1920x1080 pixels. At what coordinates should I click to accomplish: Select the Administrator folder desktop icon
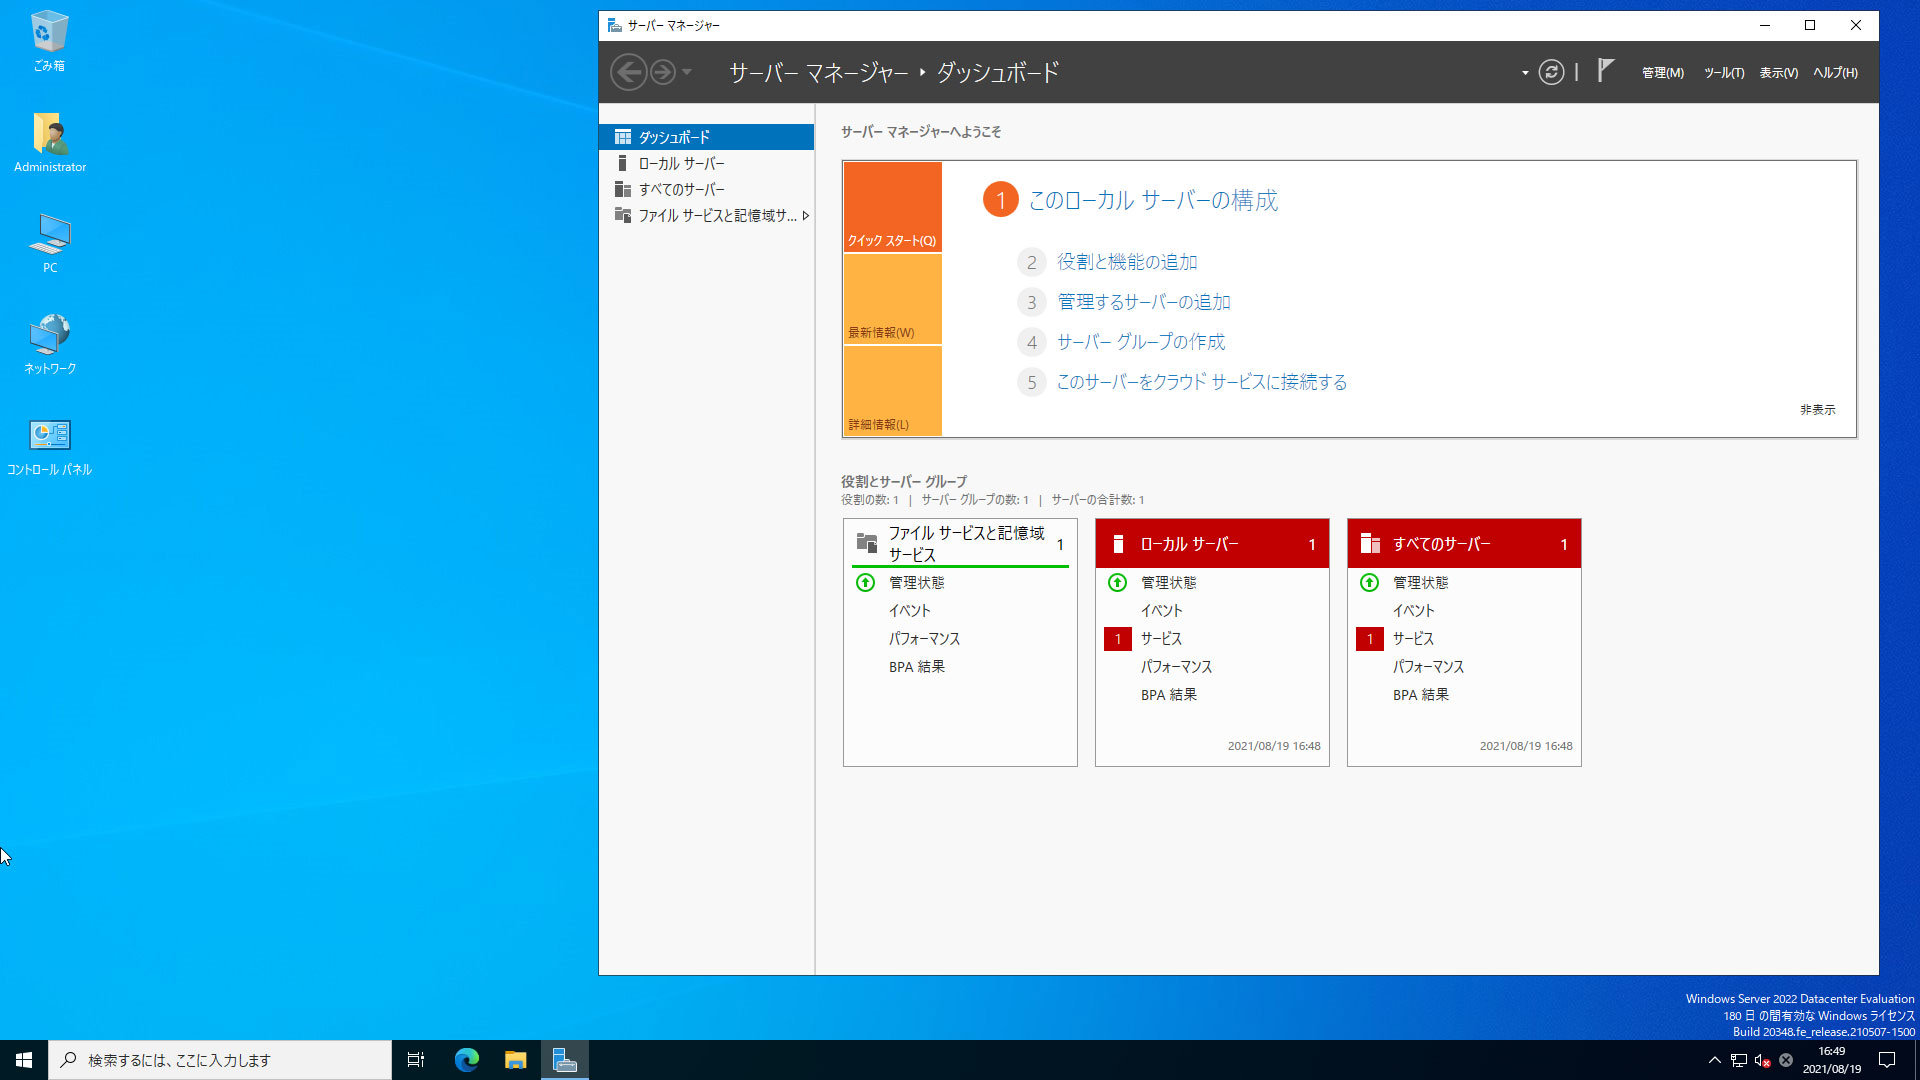click(50, 142)
